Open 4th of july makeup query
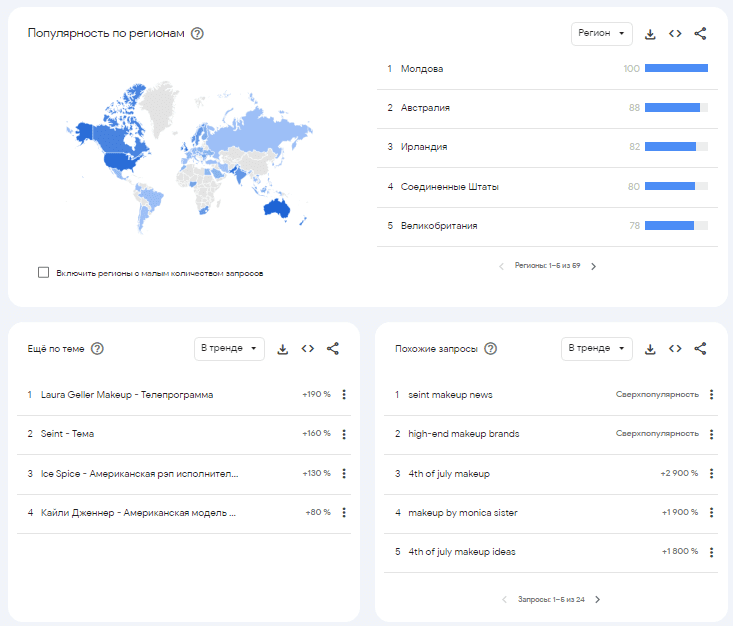Viewport: 733px width, 626px height. [449, 474]
